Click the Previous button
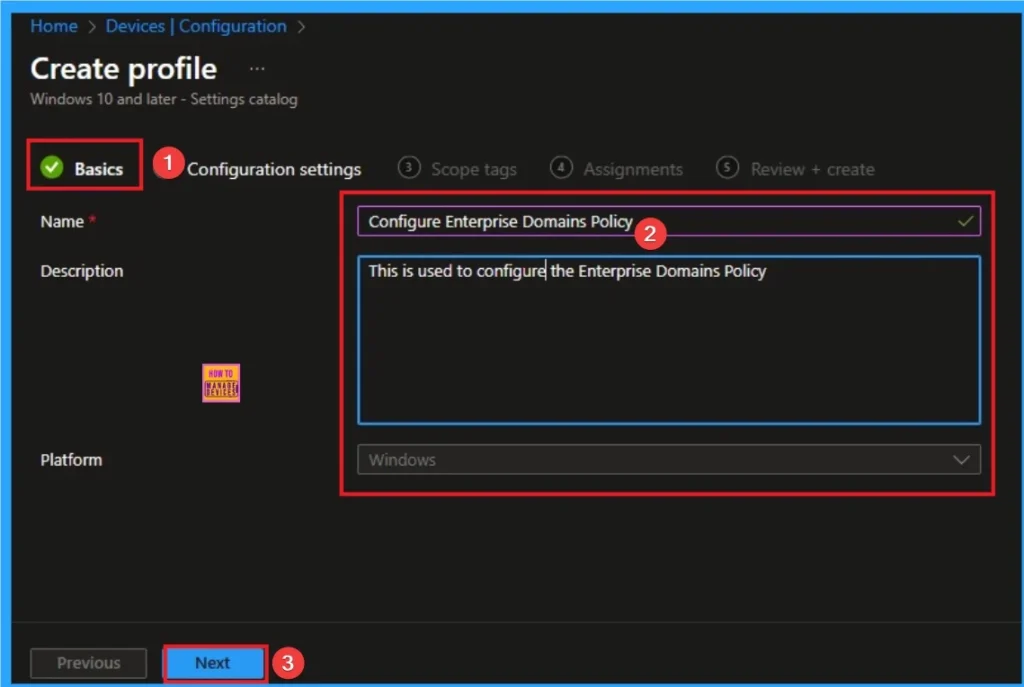 tap(88, 662)
